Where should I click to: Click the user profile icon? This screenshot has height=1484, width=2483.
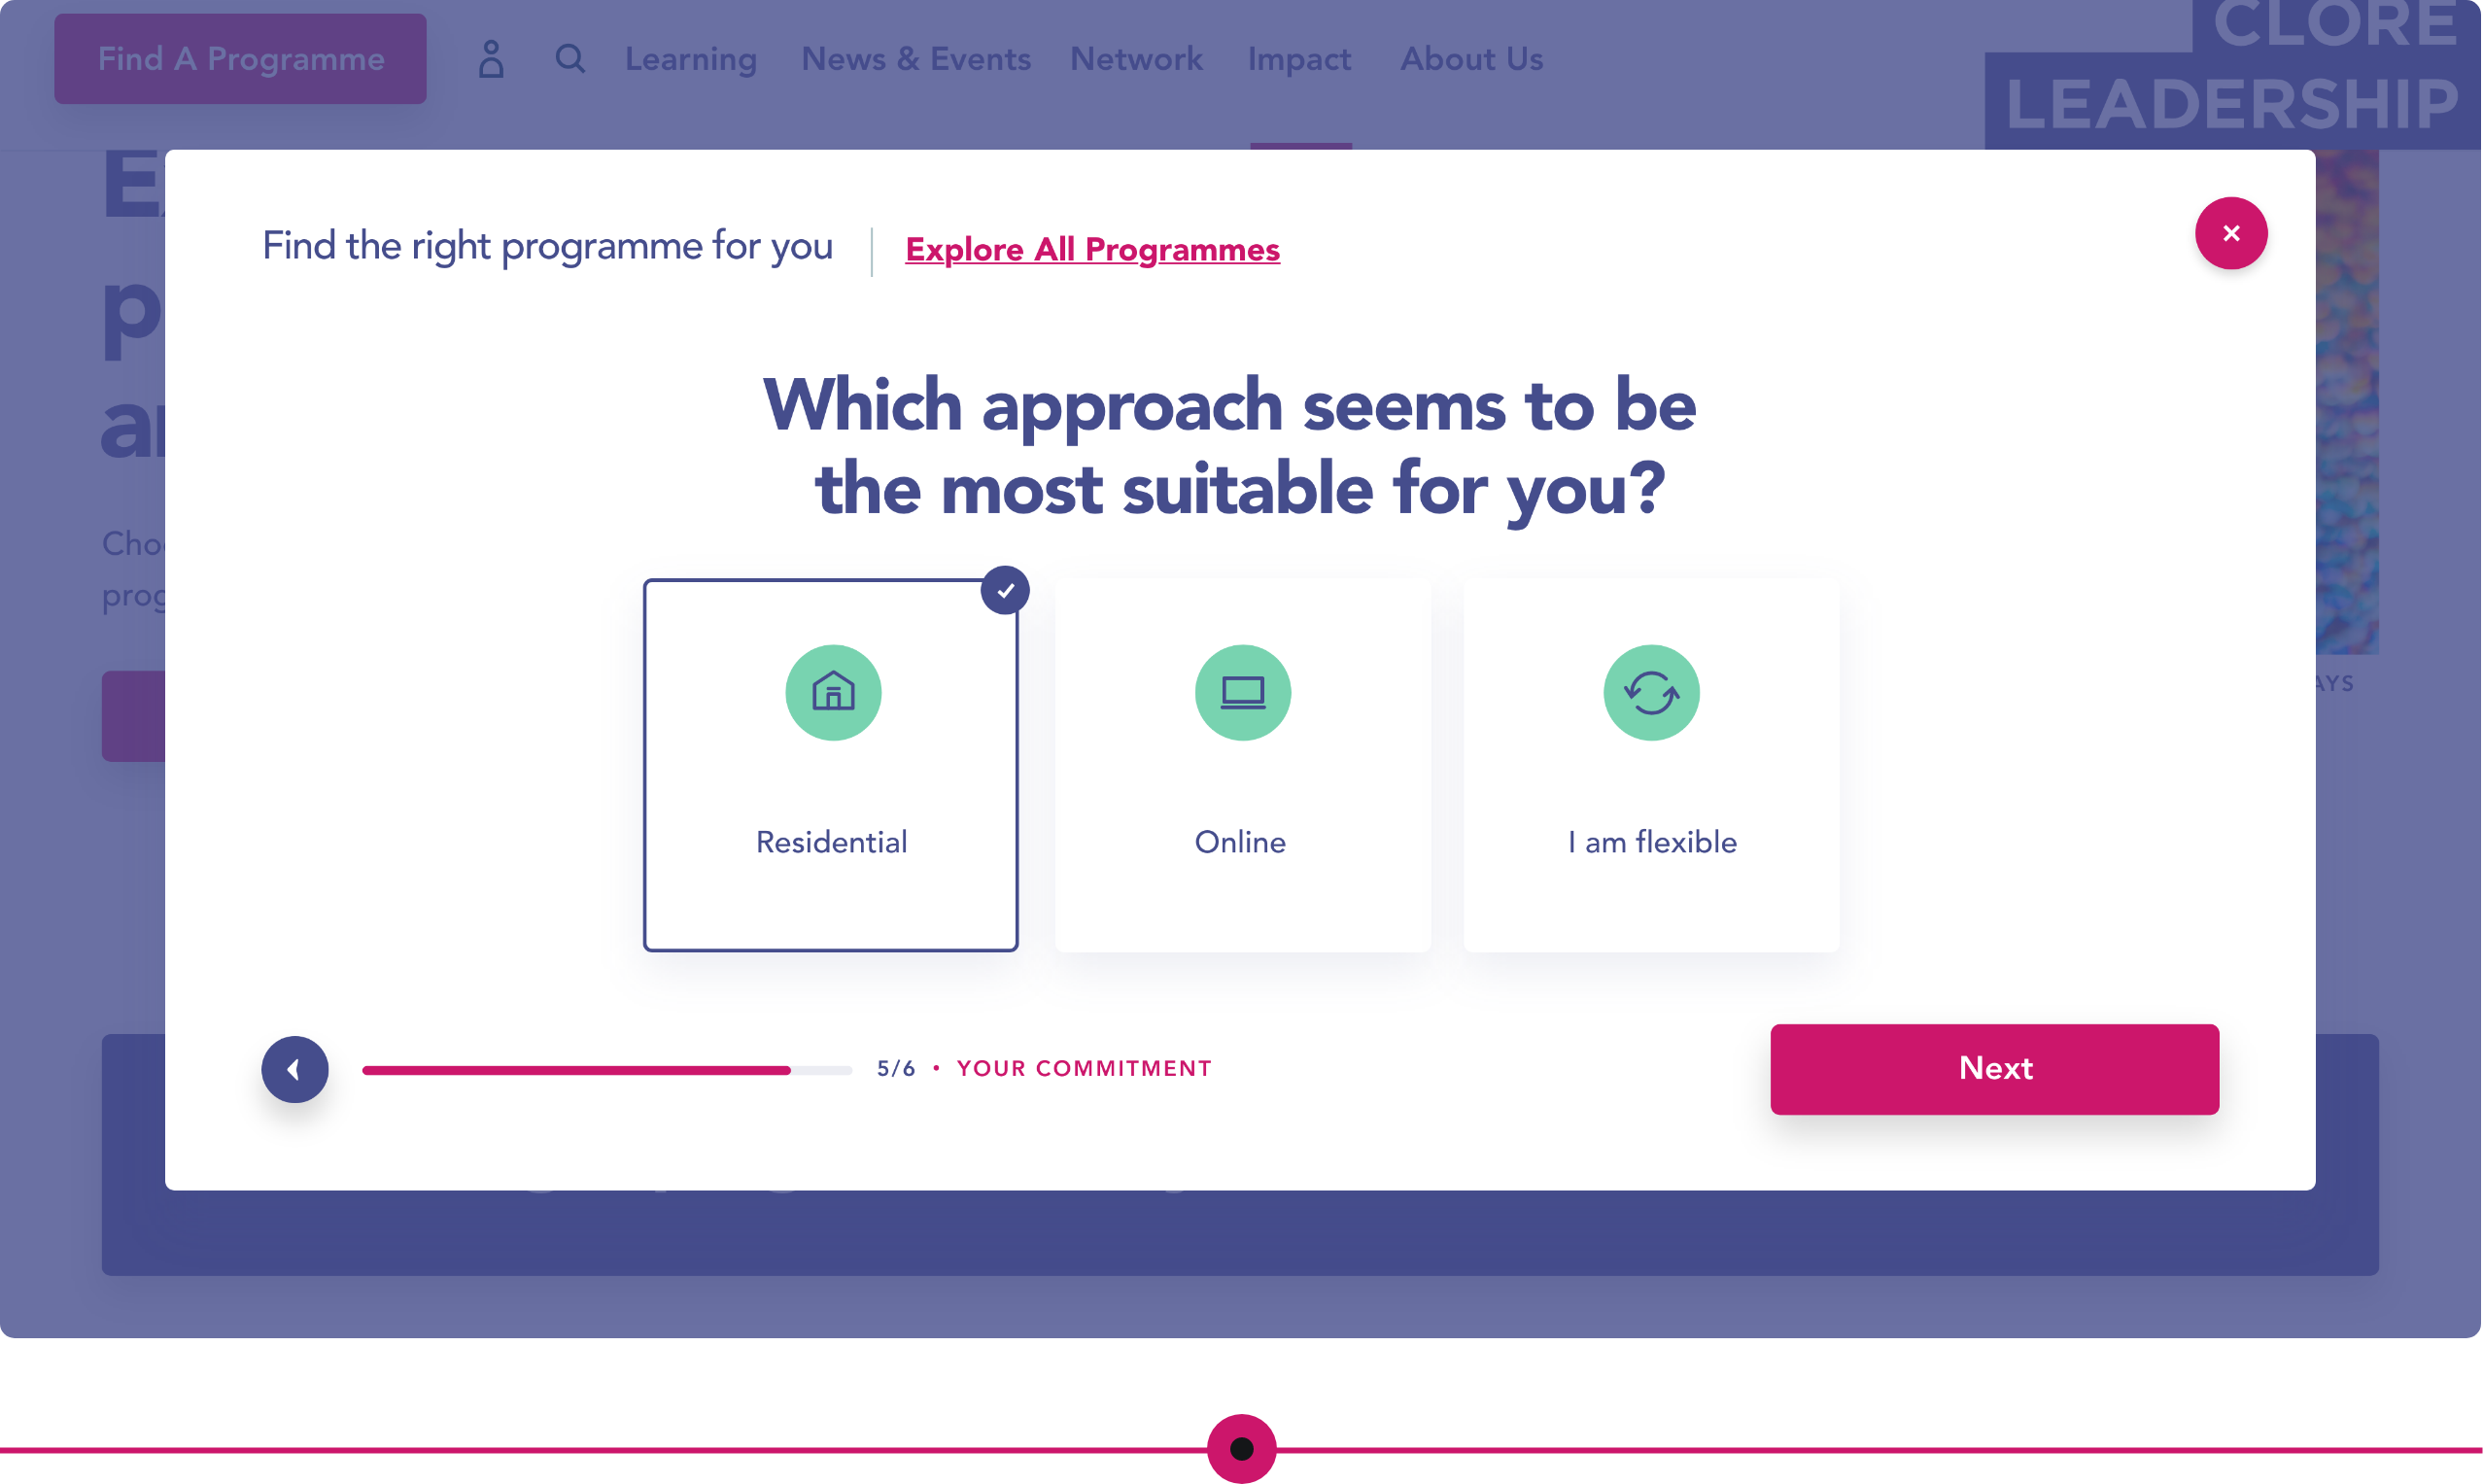[491, 58]
